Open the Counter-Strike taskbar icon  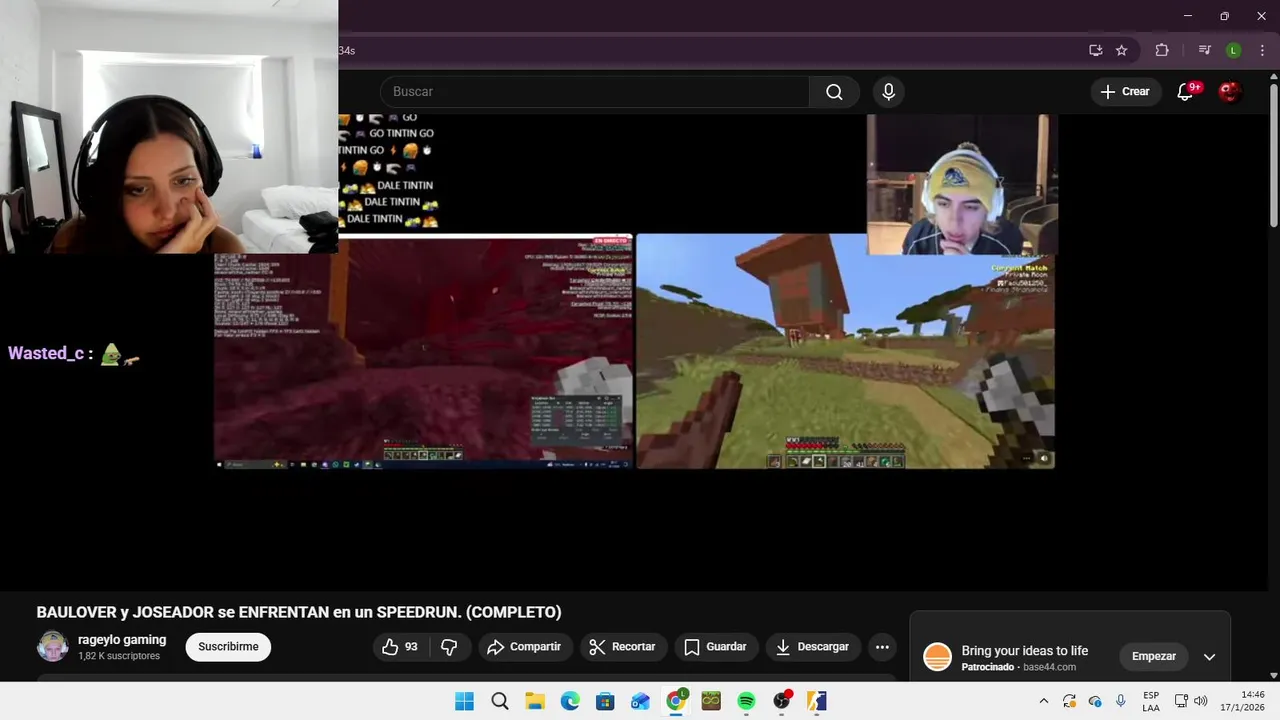pyautogui.click(x=817, y=701)
